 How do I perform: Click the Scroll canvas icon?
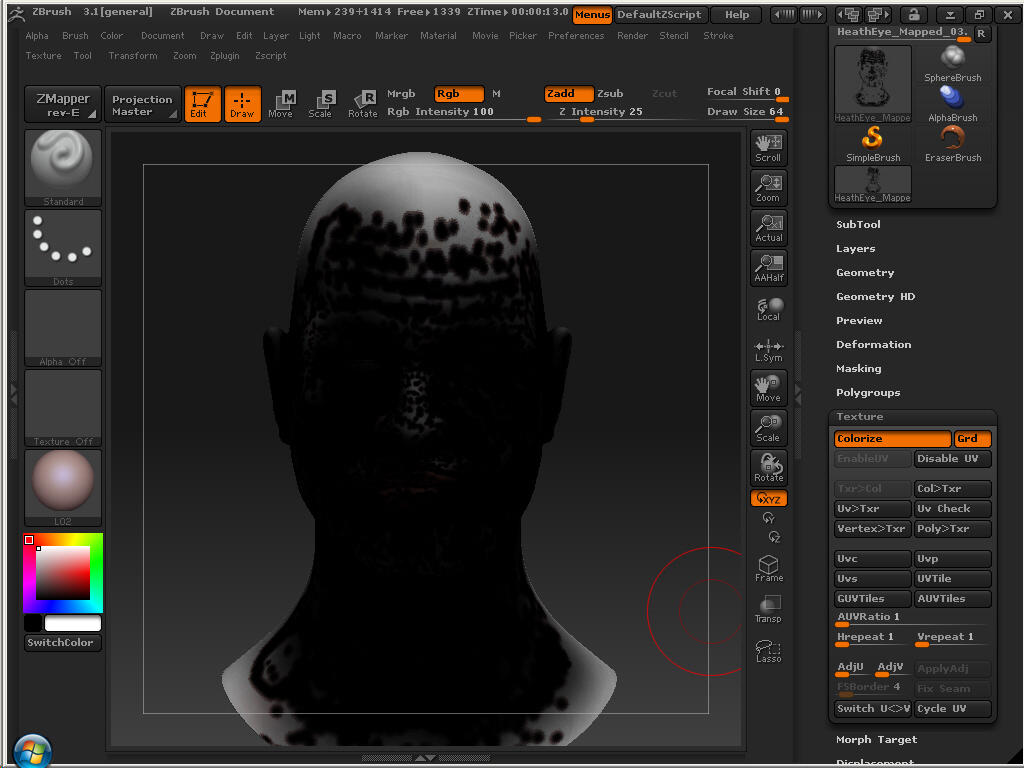768,148
